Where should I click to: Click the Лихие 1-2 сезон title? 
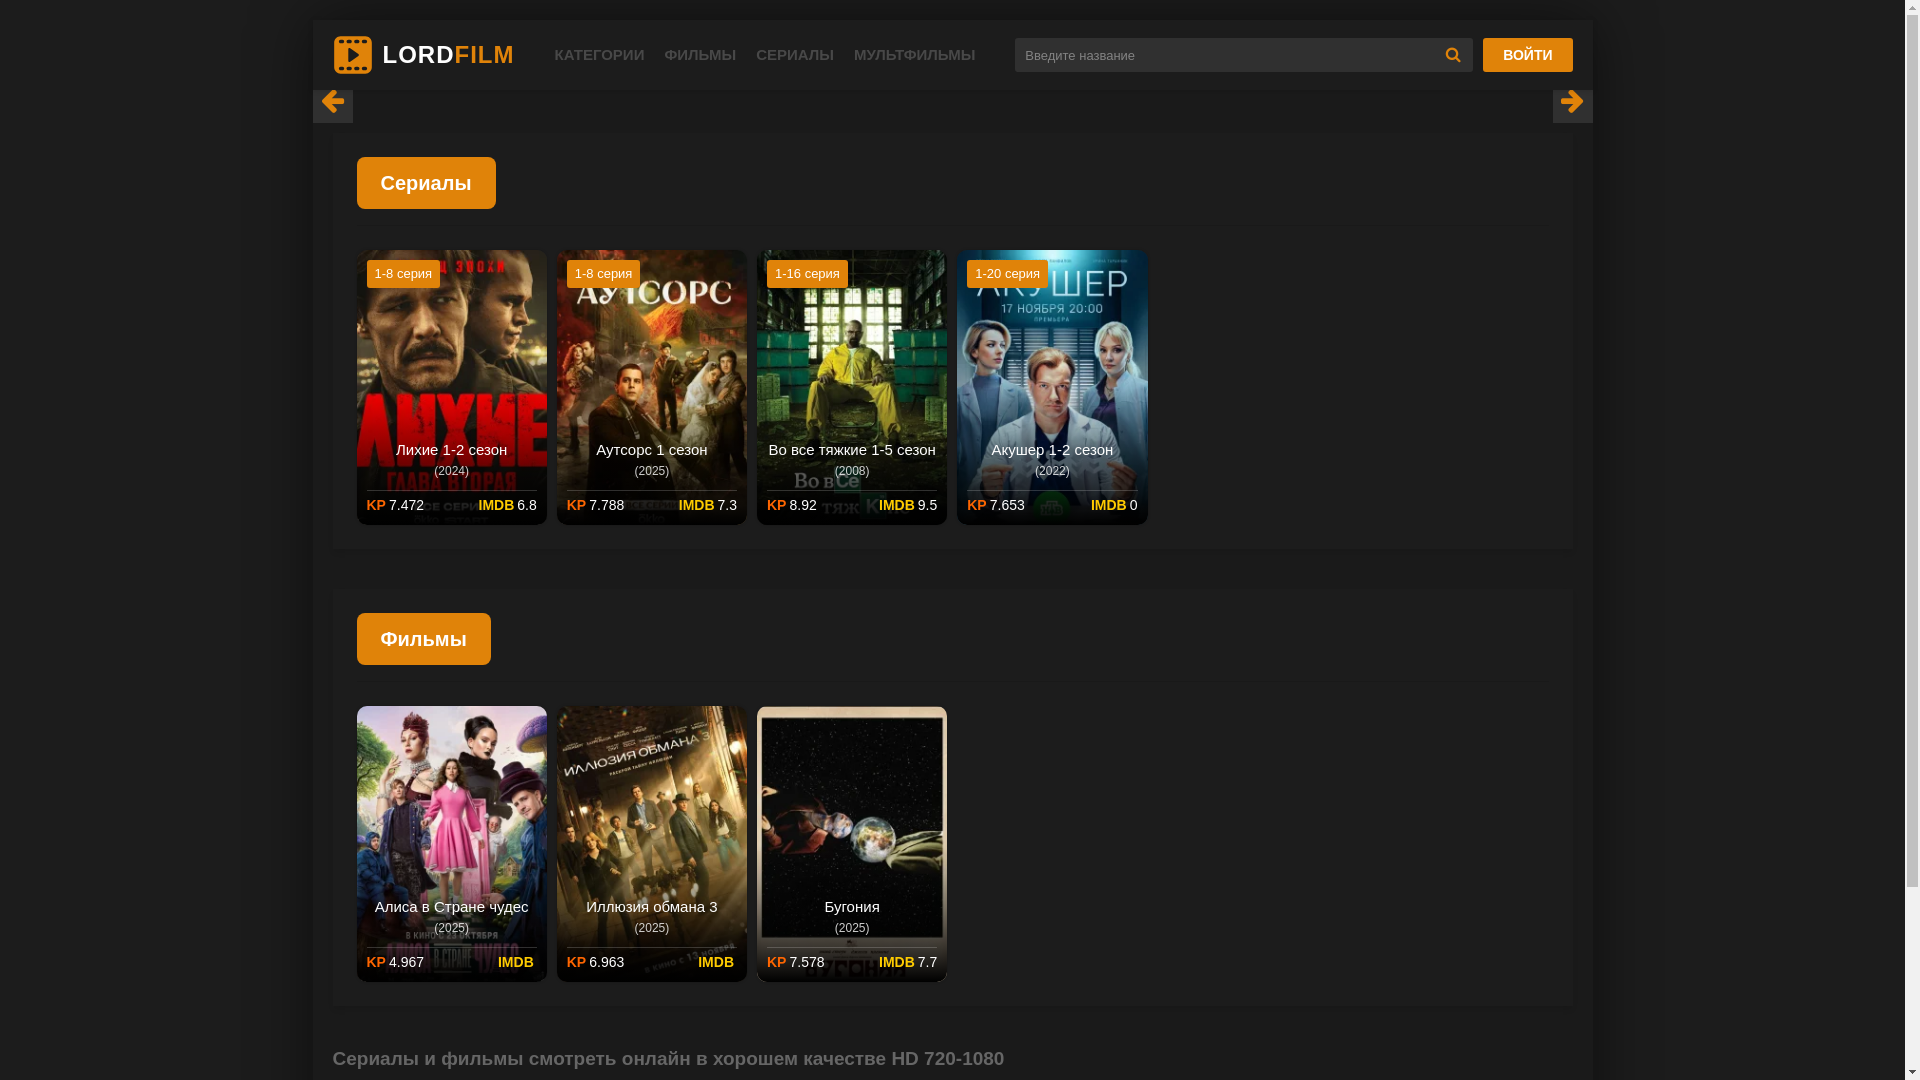[451, 450]
